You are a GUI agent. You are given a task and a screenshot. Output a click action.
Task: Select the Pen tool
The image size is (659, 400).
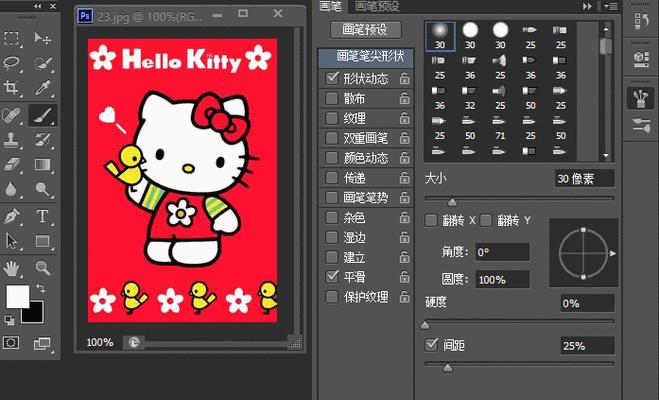point(11,216)
